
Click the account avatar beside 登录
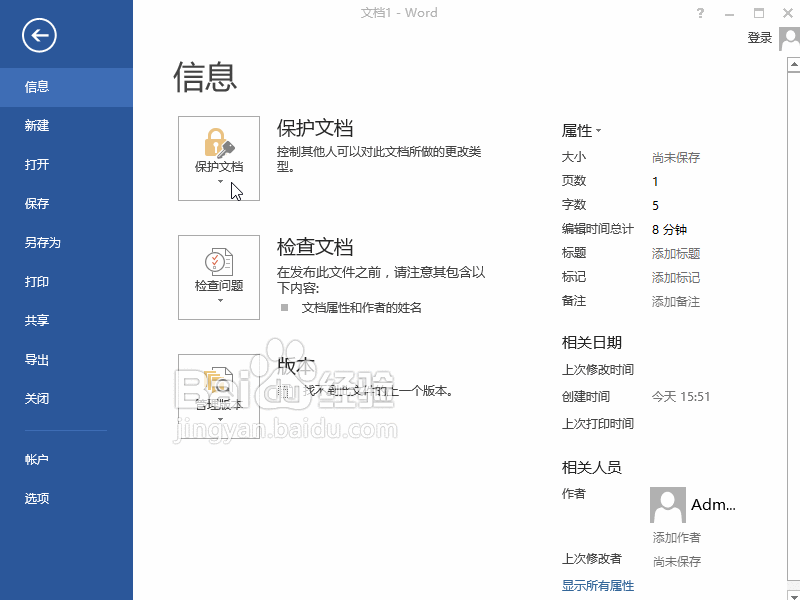789,39
